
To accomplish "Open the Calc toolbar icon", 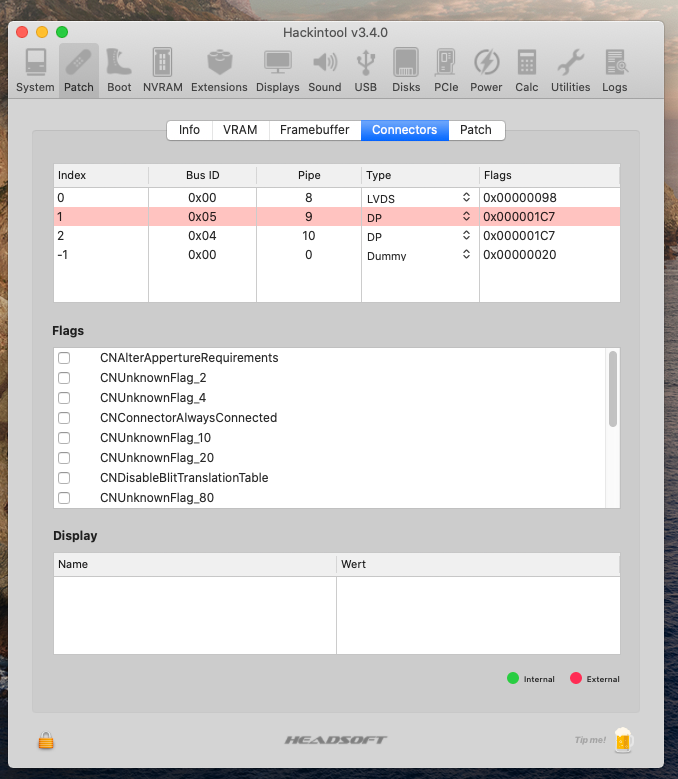I will pyautogui.click(x=527, y=71).
